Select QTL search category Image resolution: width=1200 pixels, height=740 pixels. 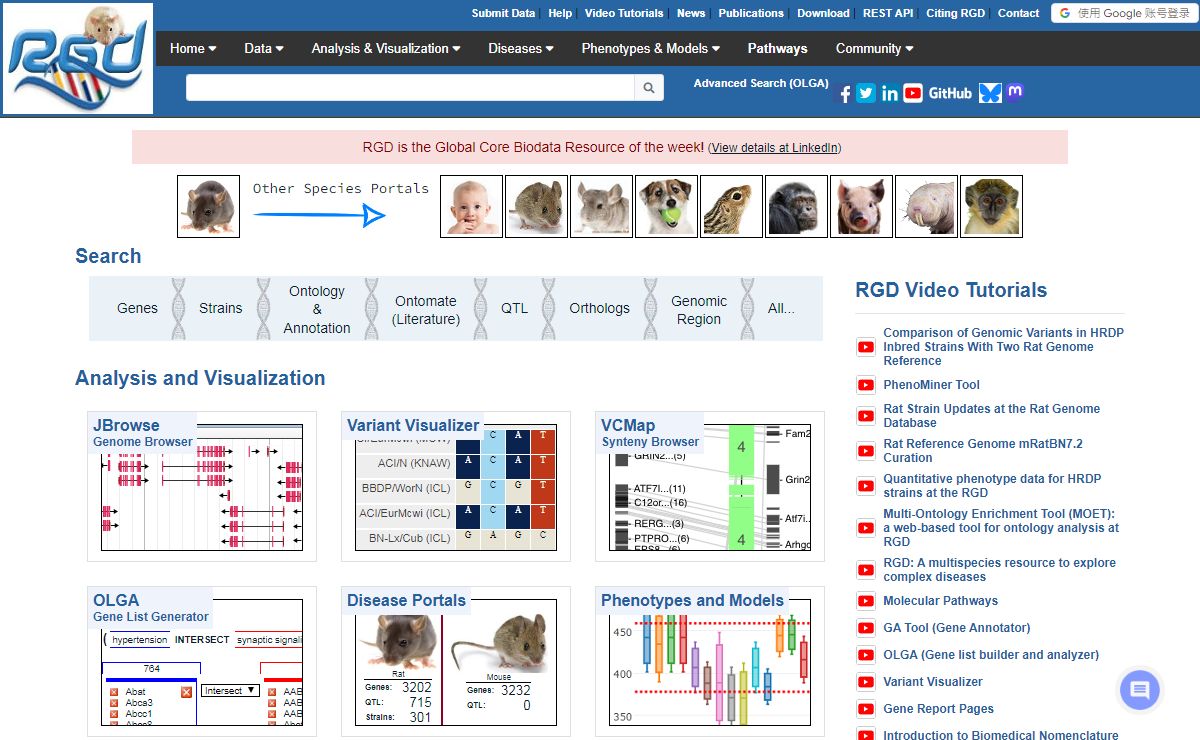coord(514,308)
